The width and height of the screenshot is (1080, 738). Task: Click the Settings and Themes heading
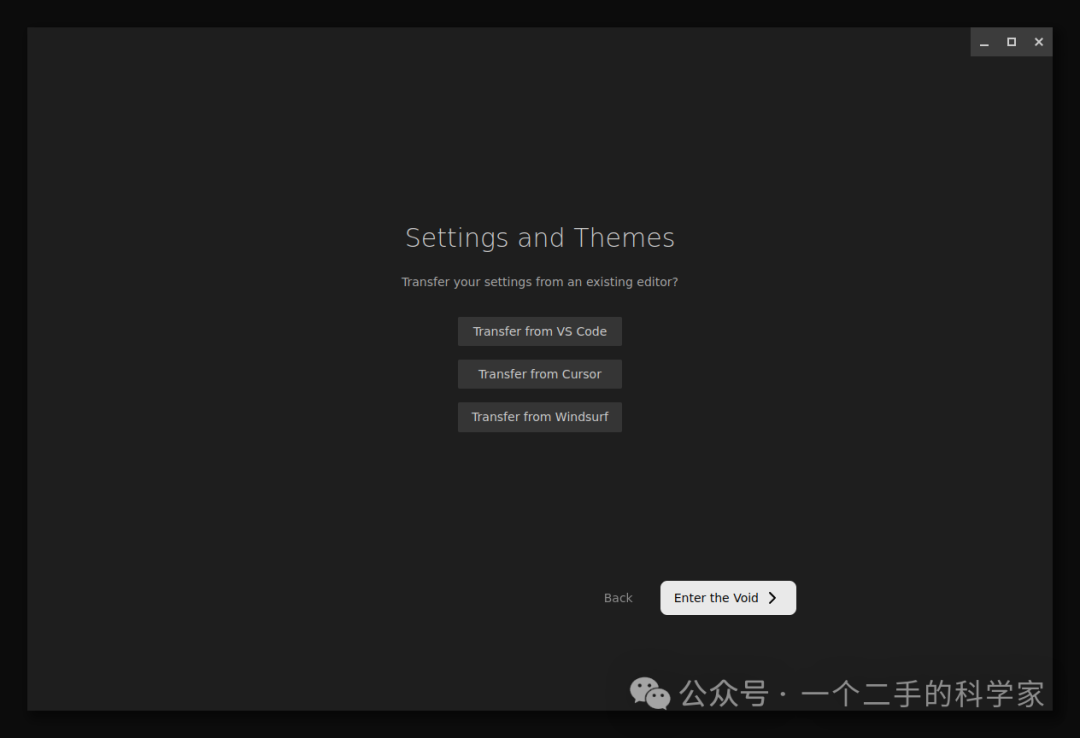[x=540, y=238]
